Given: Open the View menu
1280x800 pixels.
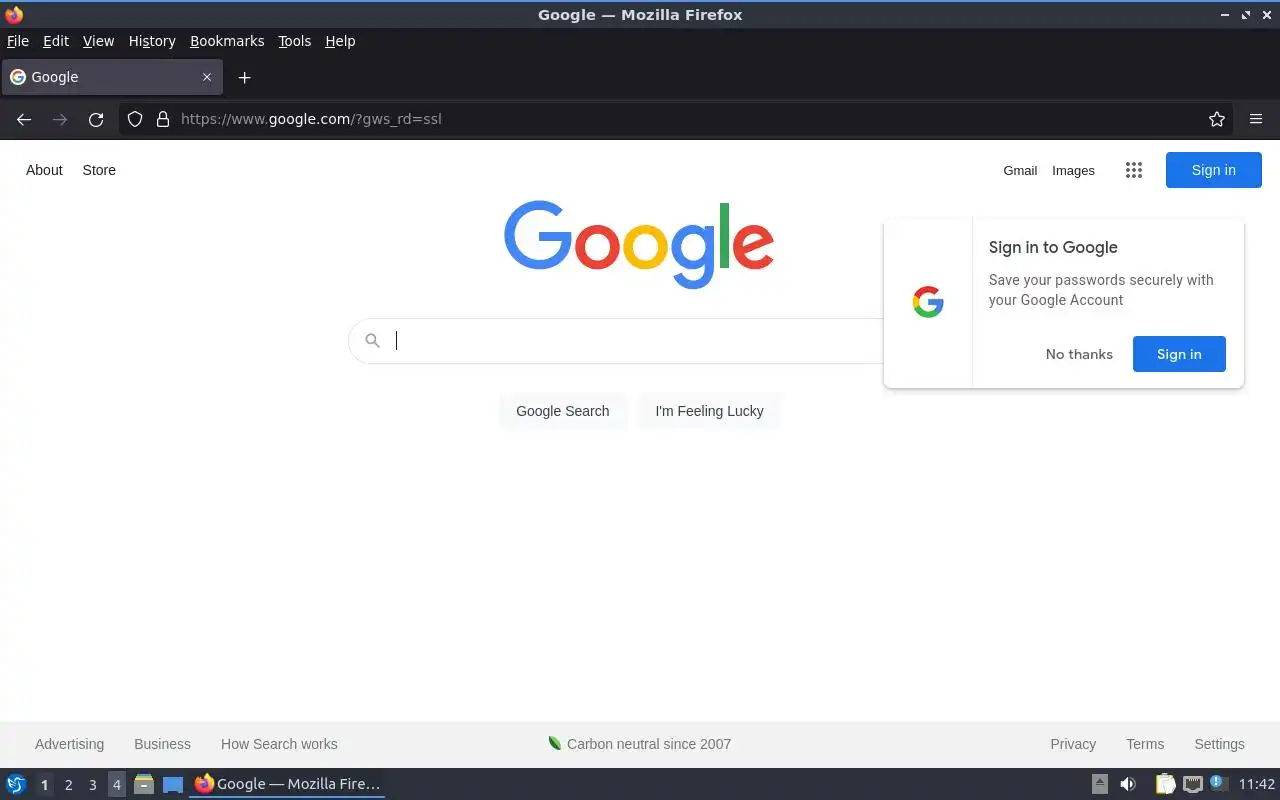Looking at the screenshot, I should point(98,41).
